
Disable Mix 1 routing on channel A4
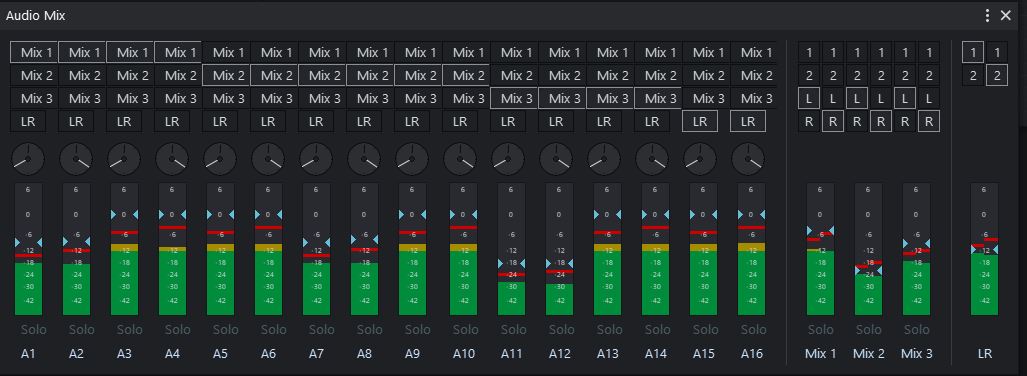(178, 52)
